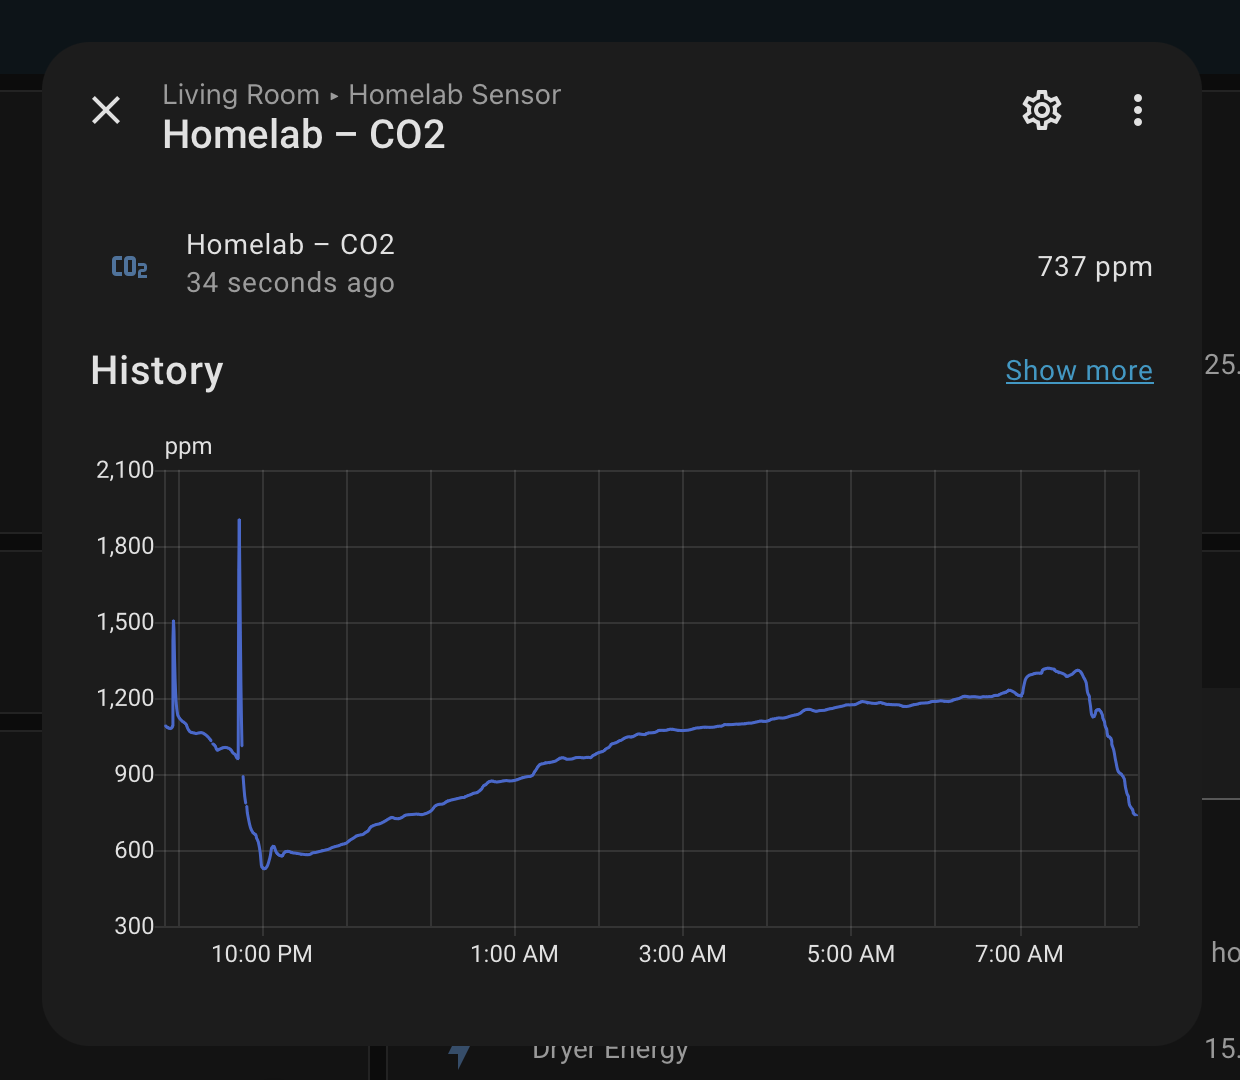Open the three-dot overflow menu
This screenshot has width=1240, height=1080.
[1137, 110]
